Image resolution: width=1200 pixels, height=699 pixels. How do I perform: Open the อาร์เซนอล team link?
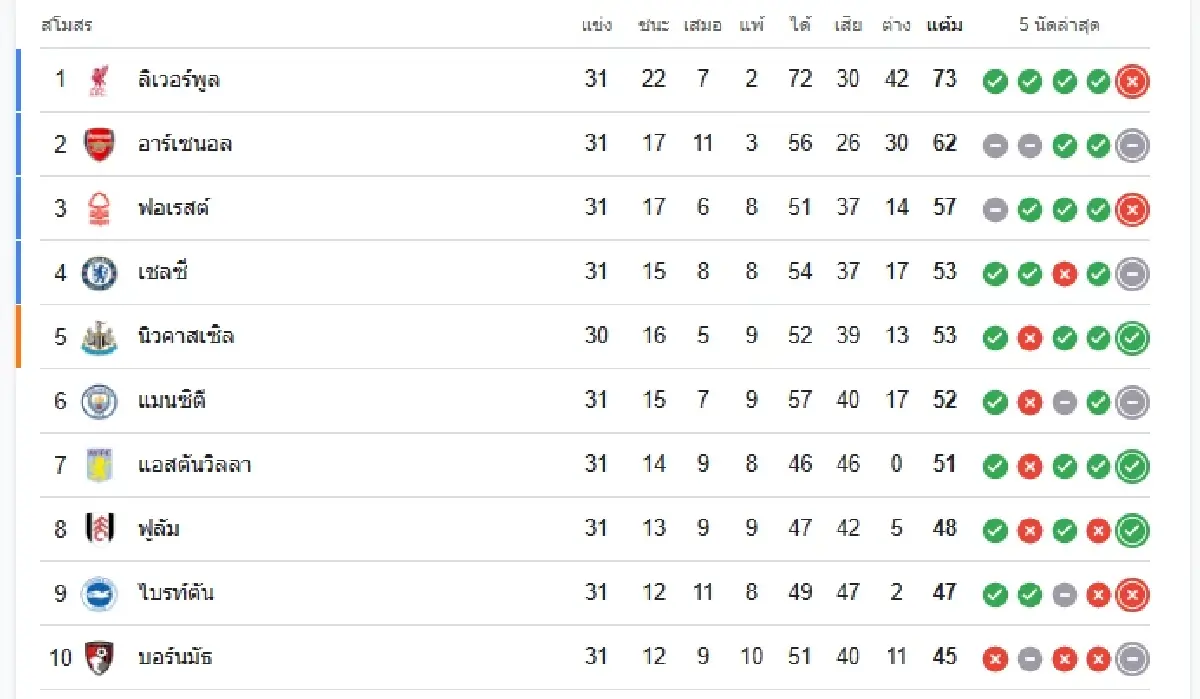(185, 144)
